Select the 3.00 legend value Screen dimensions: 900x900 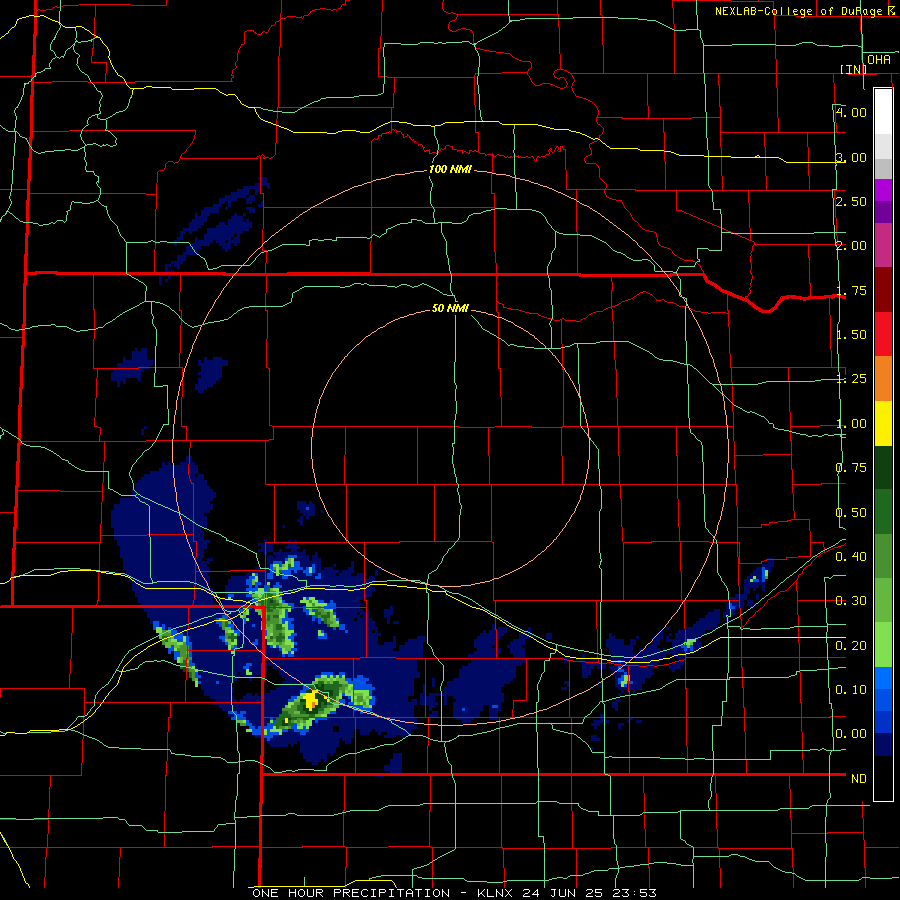pos(851,157)
